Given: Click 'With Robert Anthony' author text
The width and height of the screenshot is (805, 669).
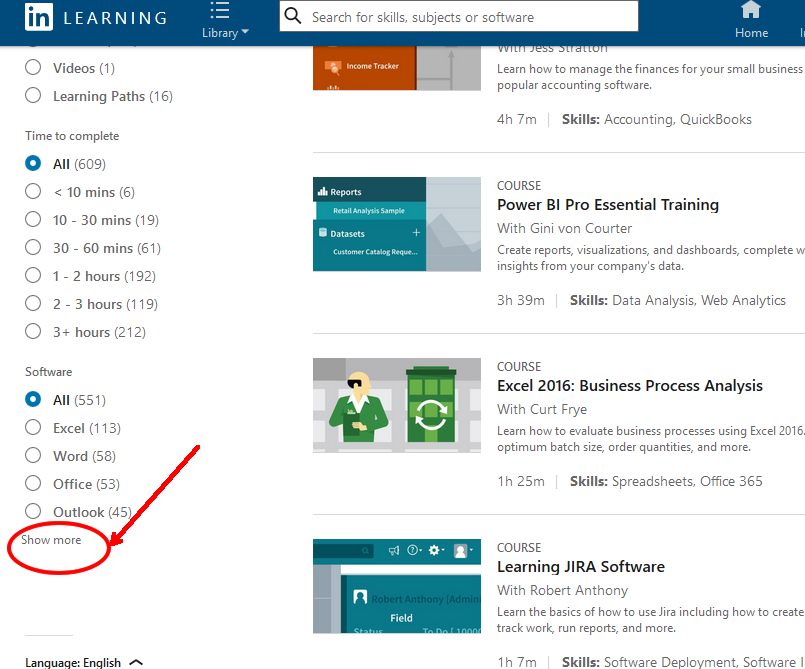Looking at the screenshot, I should [x=562, y=590].
